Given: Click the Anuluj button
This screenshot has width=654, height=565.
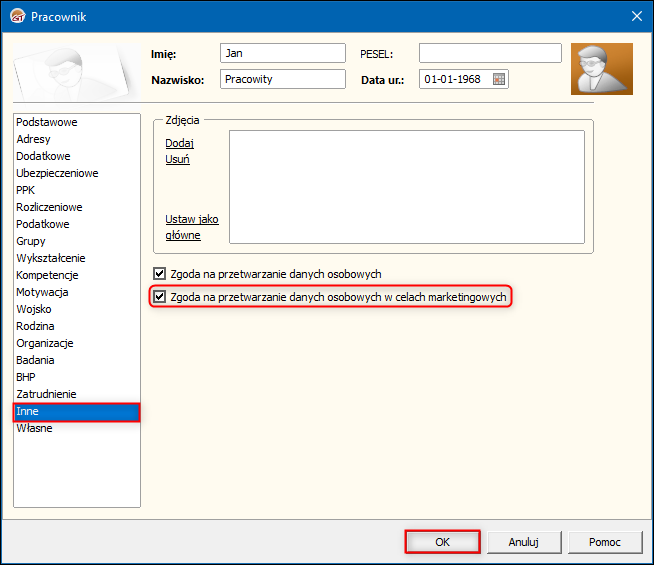Looking at the screenshot, I should click(x=524, y=542).
